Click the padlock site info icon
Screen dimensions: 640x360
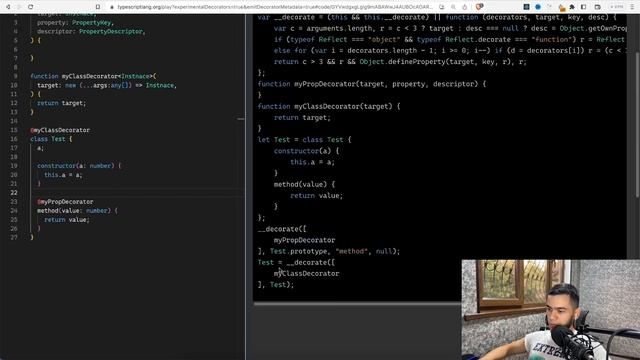point(112,7)
